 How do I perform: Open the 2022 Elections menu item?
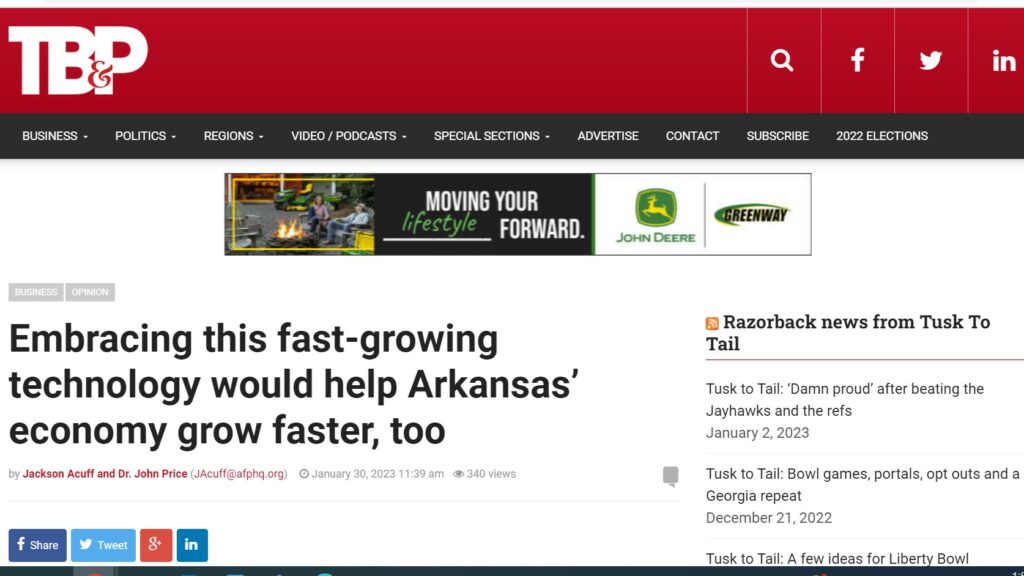point(882,136)
